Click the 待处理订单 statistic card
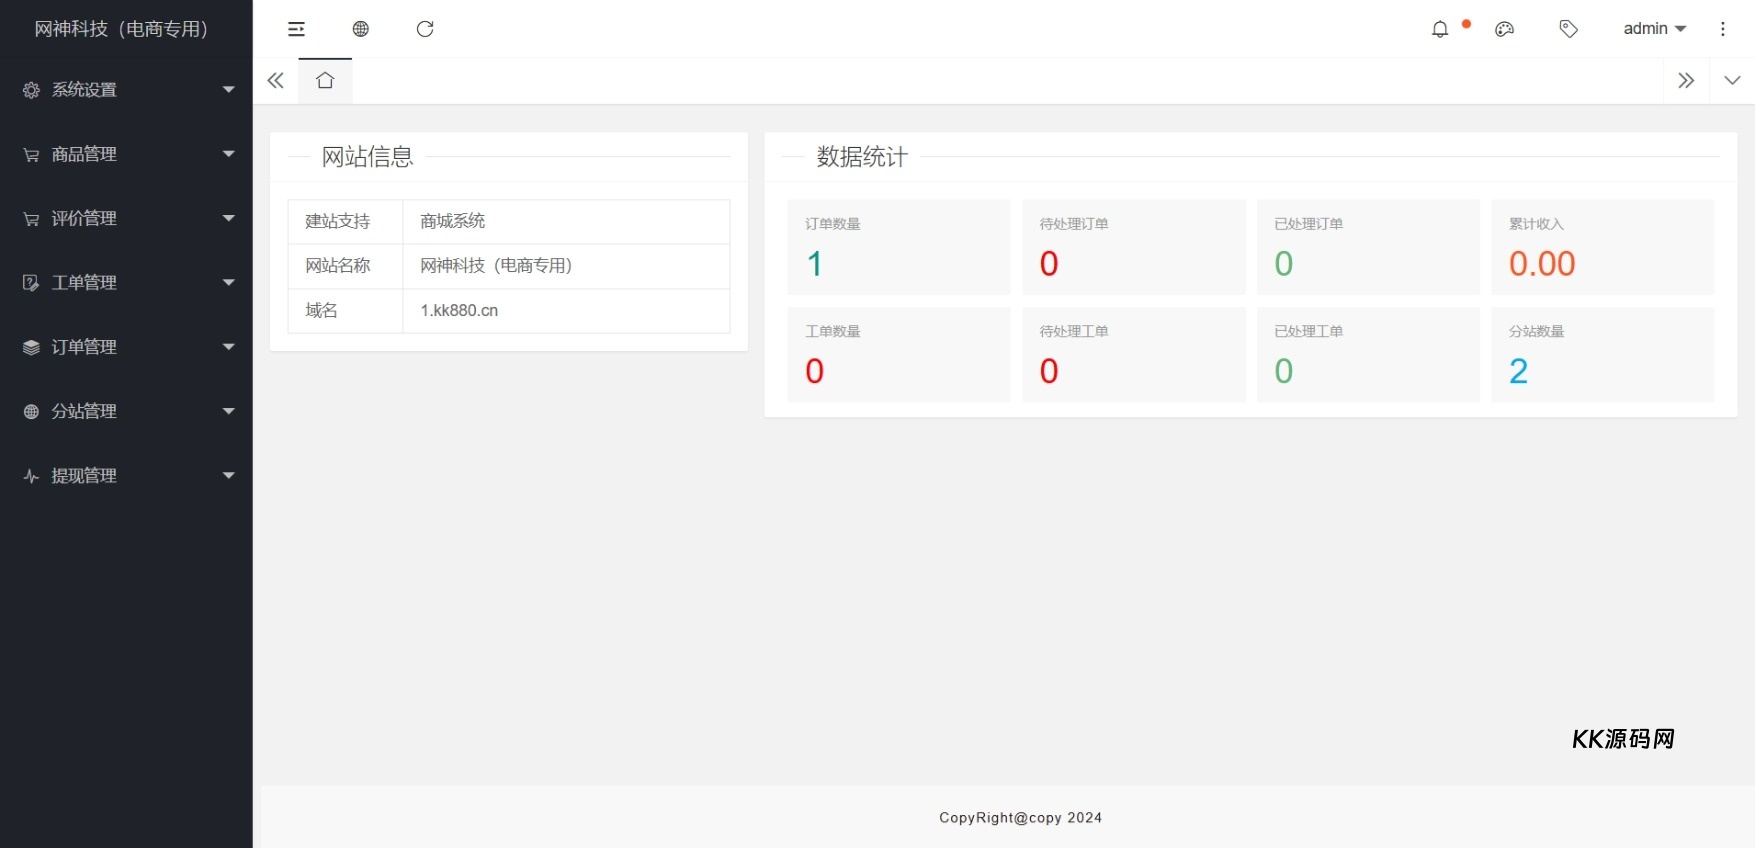The width and height of the screenshot is (1755, 848). 1134,247
